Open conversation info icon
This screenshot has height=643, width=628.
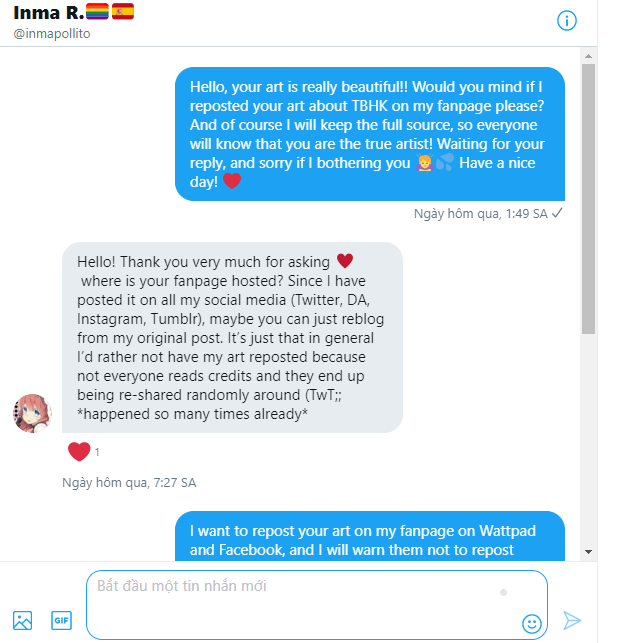click(566, 21)
